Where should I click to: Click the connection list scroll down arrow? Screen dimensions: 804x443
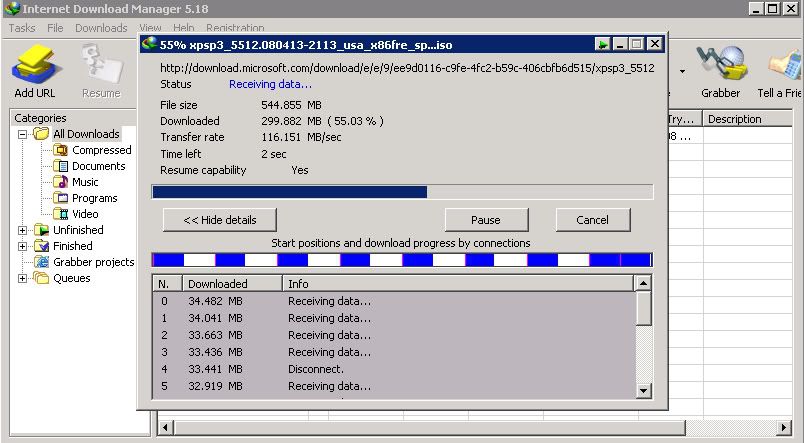[x=643, y=390]
